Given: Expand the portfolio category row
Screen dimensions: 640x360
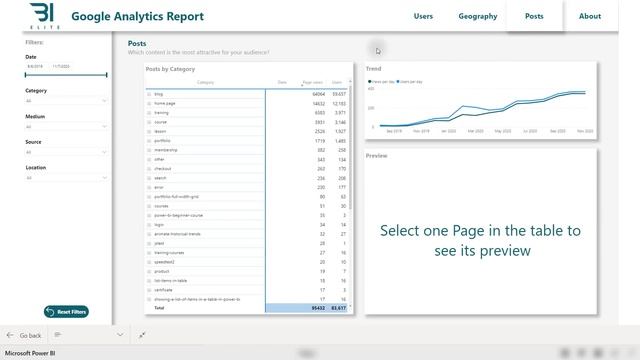Looking at the screenshot, I should (149, 141).
